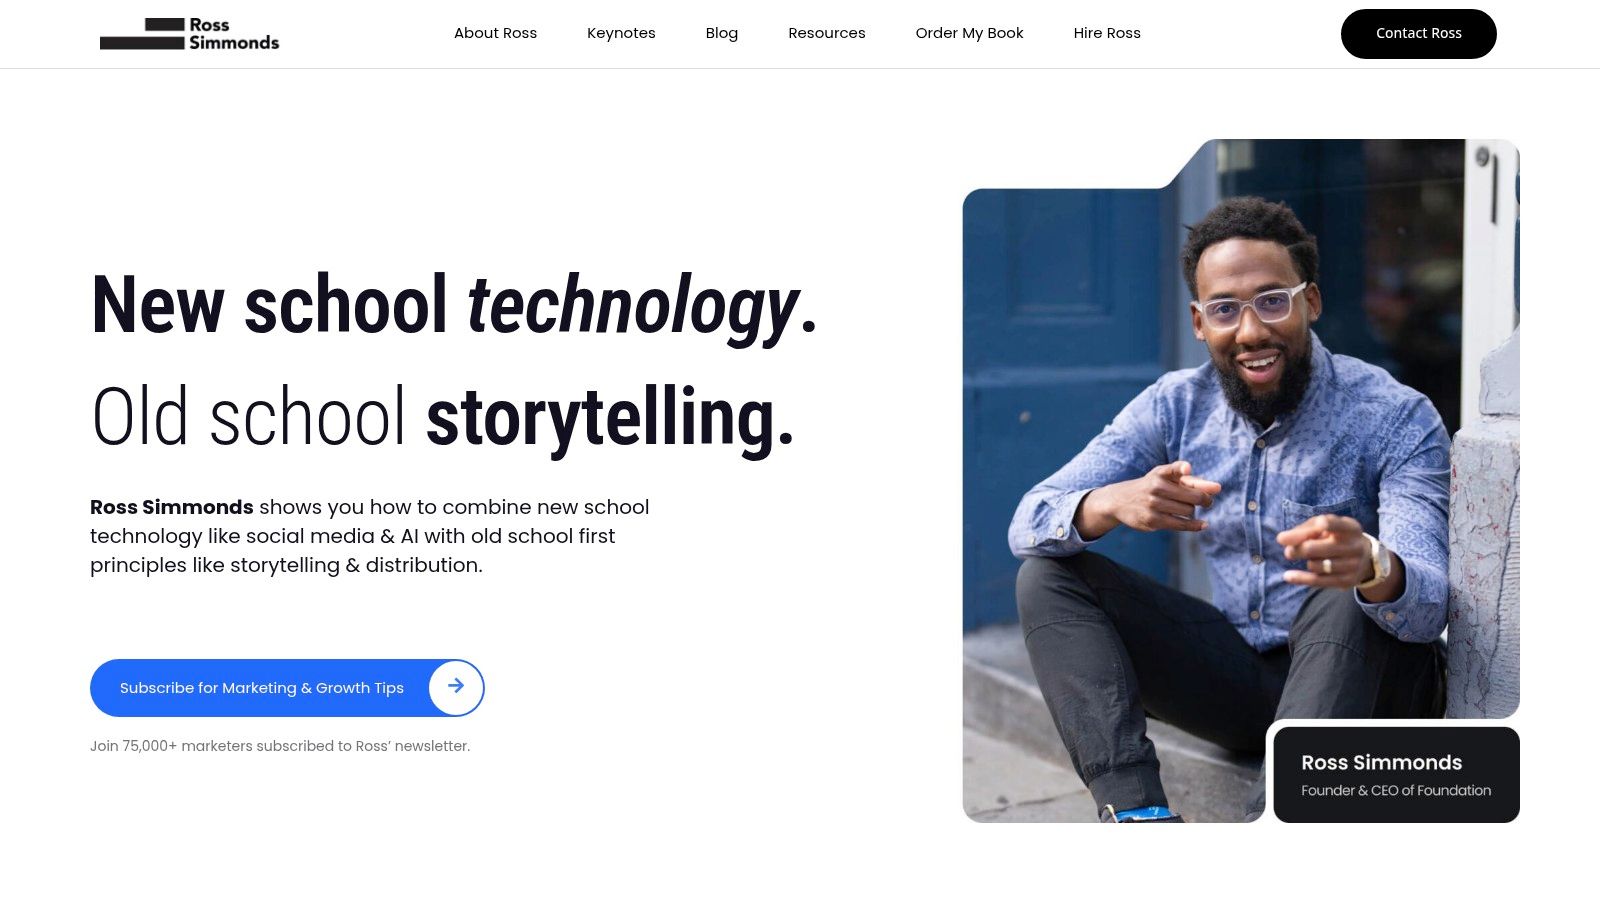Open the About Ross menu item
1600x900 pixels.
tap(495, 33)
